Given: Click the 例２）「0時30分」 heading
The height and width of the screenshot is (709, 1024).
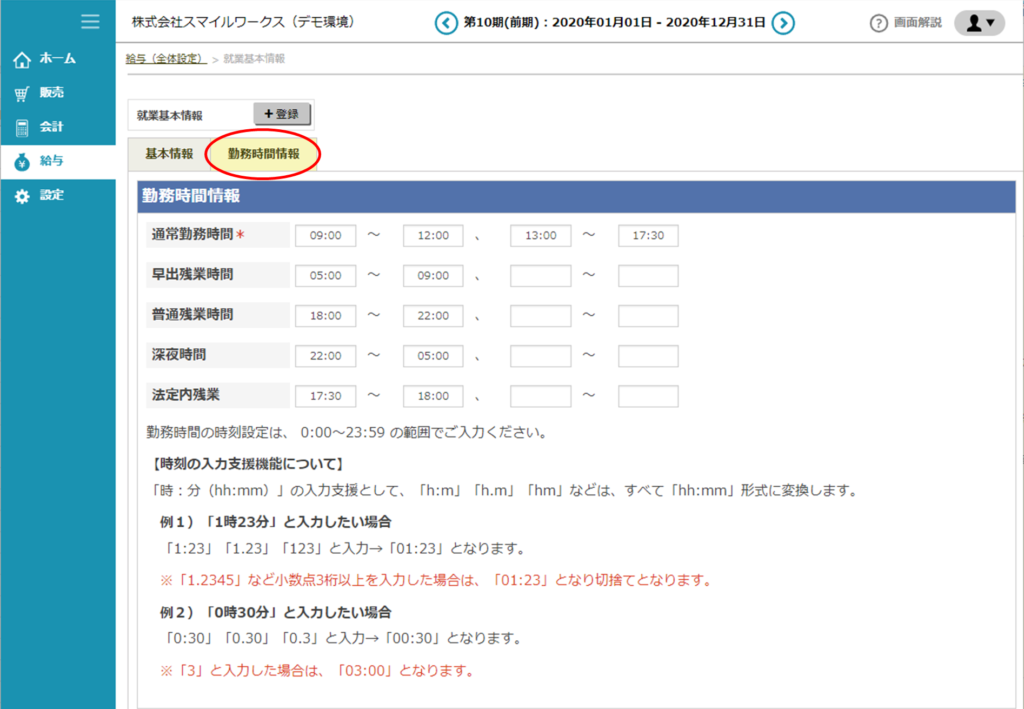Looking at the screenshot, I should 276,612.
